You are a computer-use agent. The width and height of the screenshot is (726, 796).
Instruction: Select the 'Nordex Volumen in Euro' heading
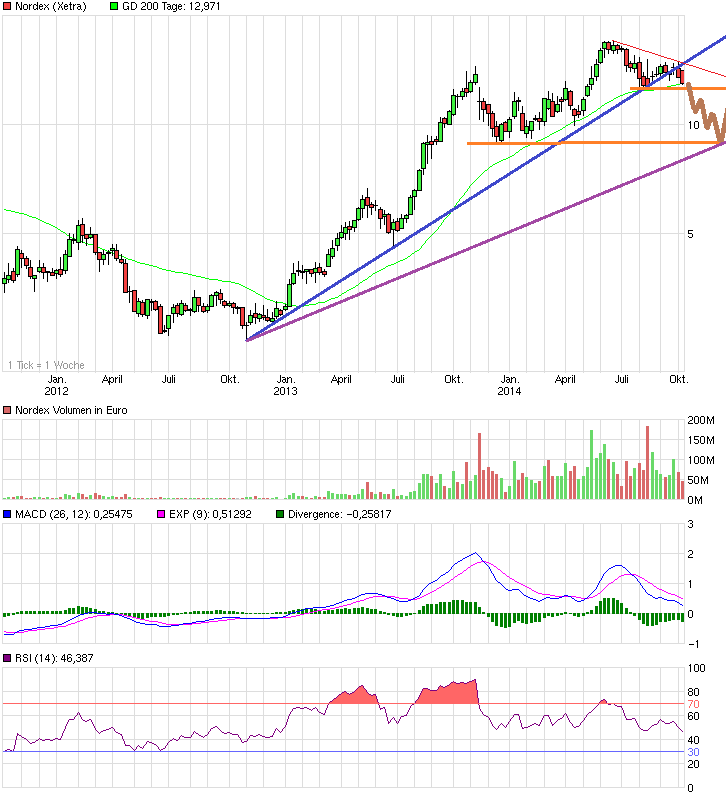coord(71,410)
